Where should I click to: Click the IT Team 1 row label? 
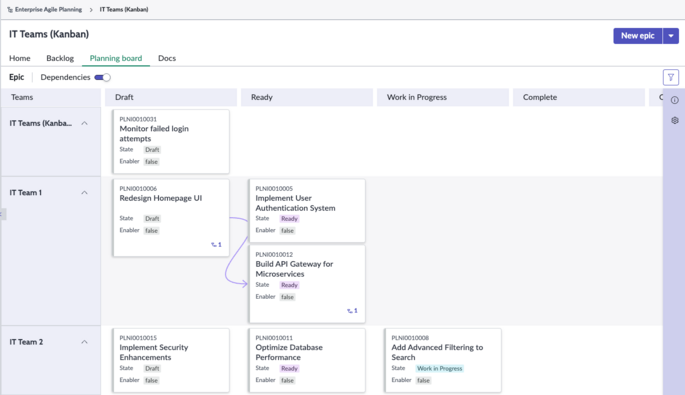26,193
